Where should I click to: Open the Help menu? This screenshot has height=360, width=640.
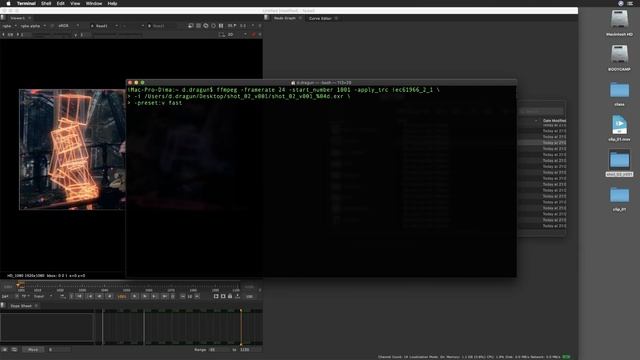pyautogui.click(x=112, y=3)
